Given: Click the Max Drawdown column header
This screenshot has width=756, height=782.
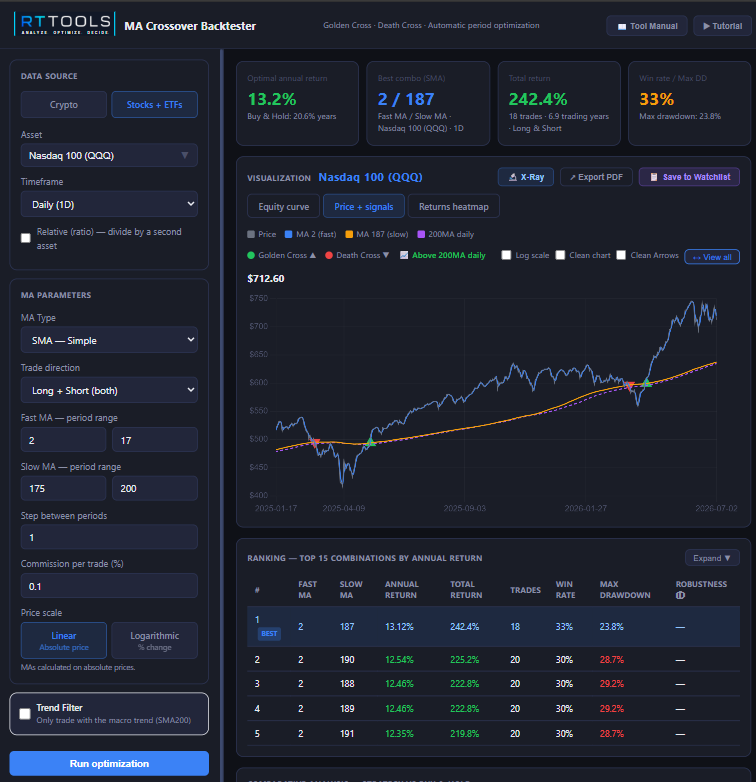Looking at the screenshot, I should (x=625, y=589).
